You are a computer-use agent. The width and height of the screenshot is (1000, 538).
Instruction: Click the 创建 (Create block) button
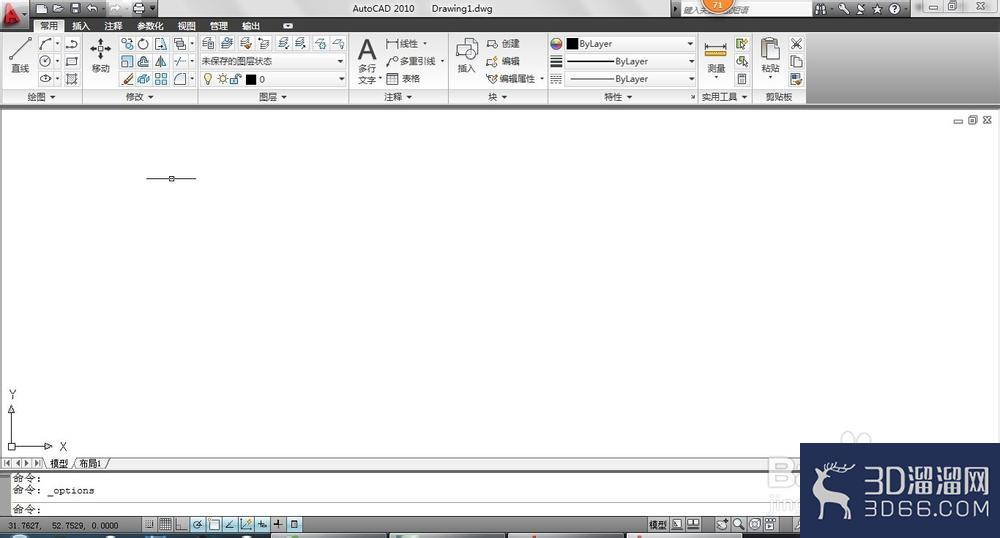click(x=503, y=43)
